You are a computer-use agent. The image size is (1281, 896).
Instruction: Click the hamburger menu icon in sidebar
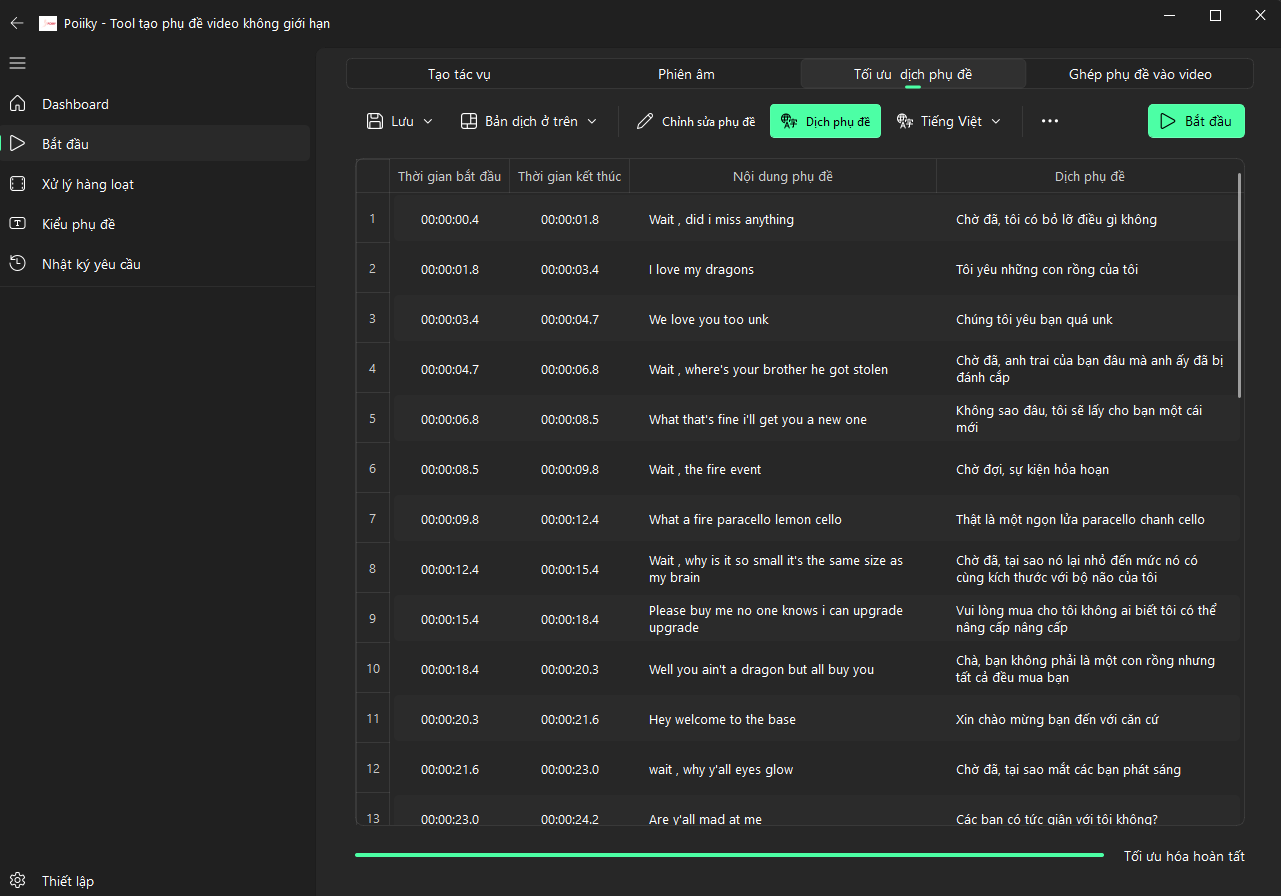pos(17,63)
